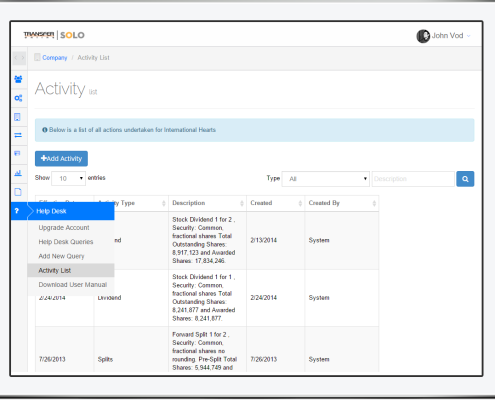
Task: Open the Show entries count dropdown
Action: tap(68, 178)
